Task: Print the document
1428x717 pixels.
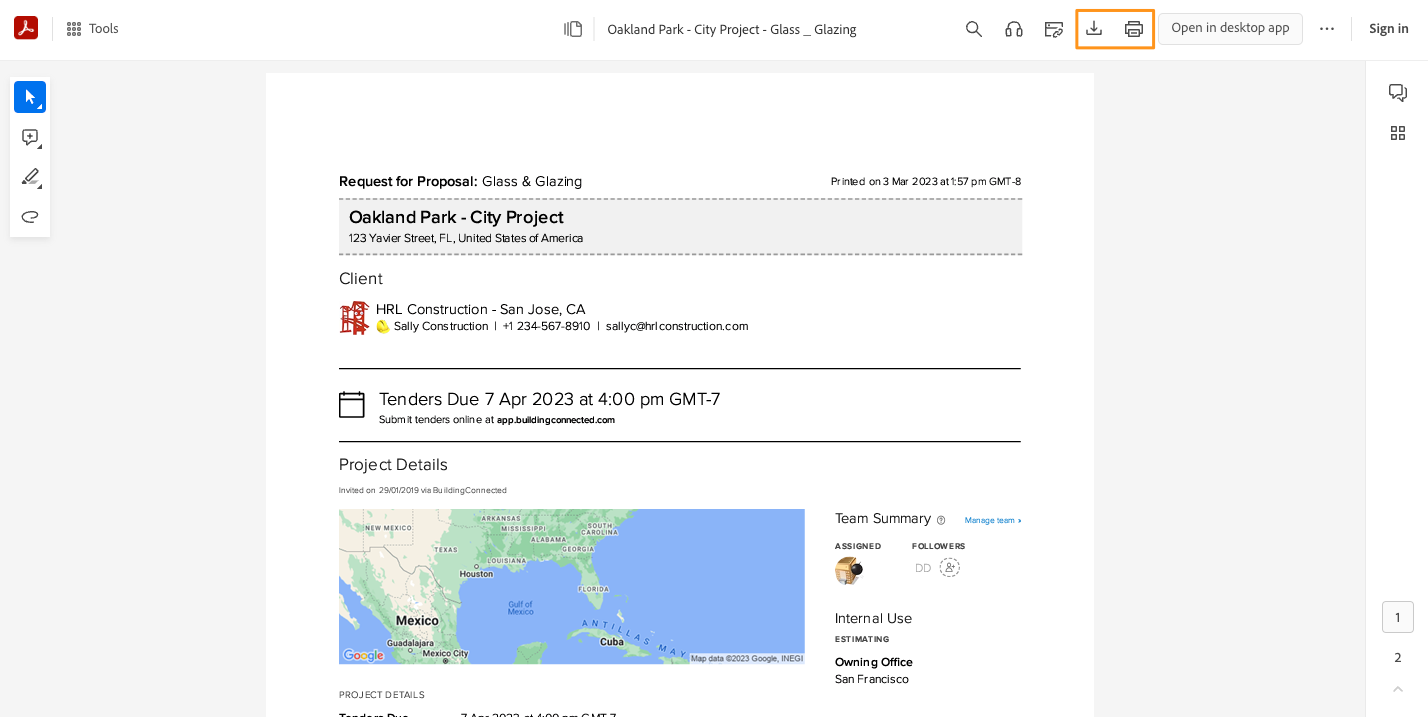Action: (x=1134, y=29)
